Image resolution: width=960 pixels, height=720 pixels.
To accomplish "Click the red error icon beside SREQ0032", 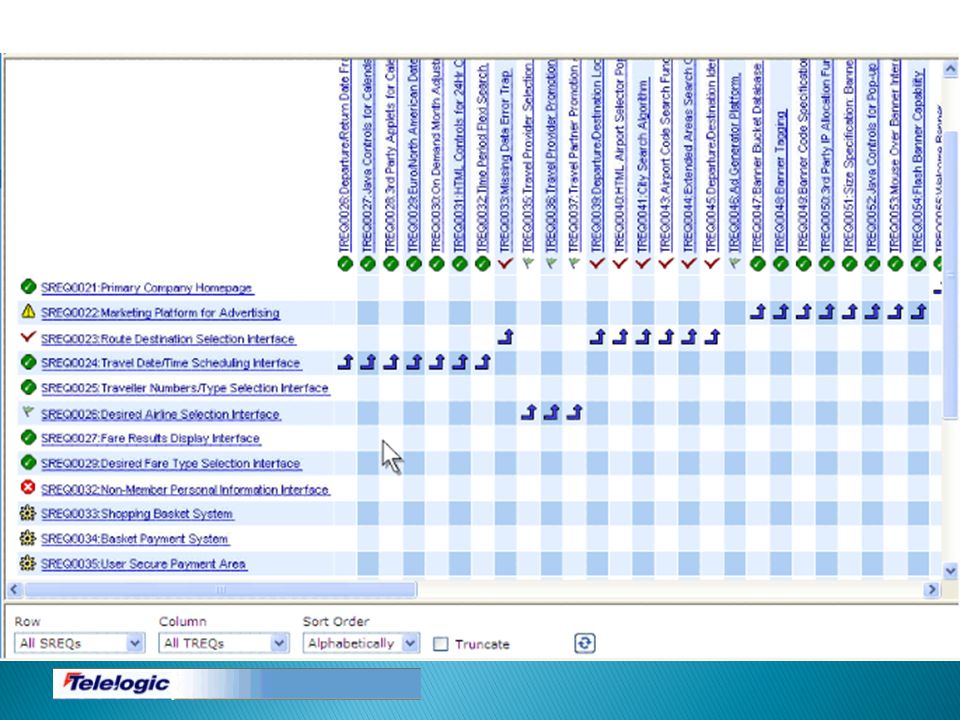I will (x=28, y=487).
